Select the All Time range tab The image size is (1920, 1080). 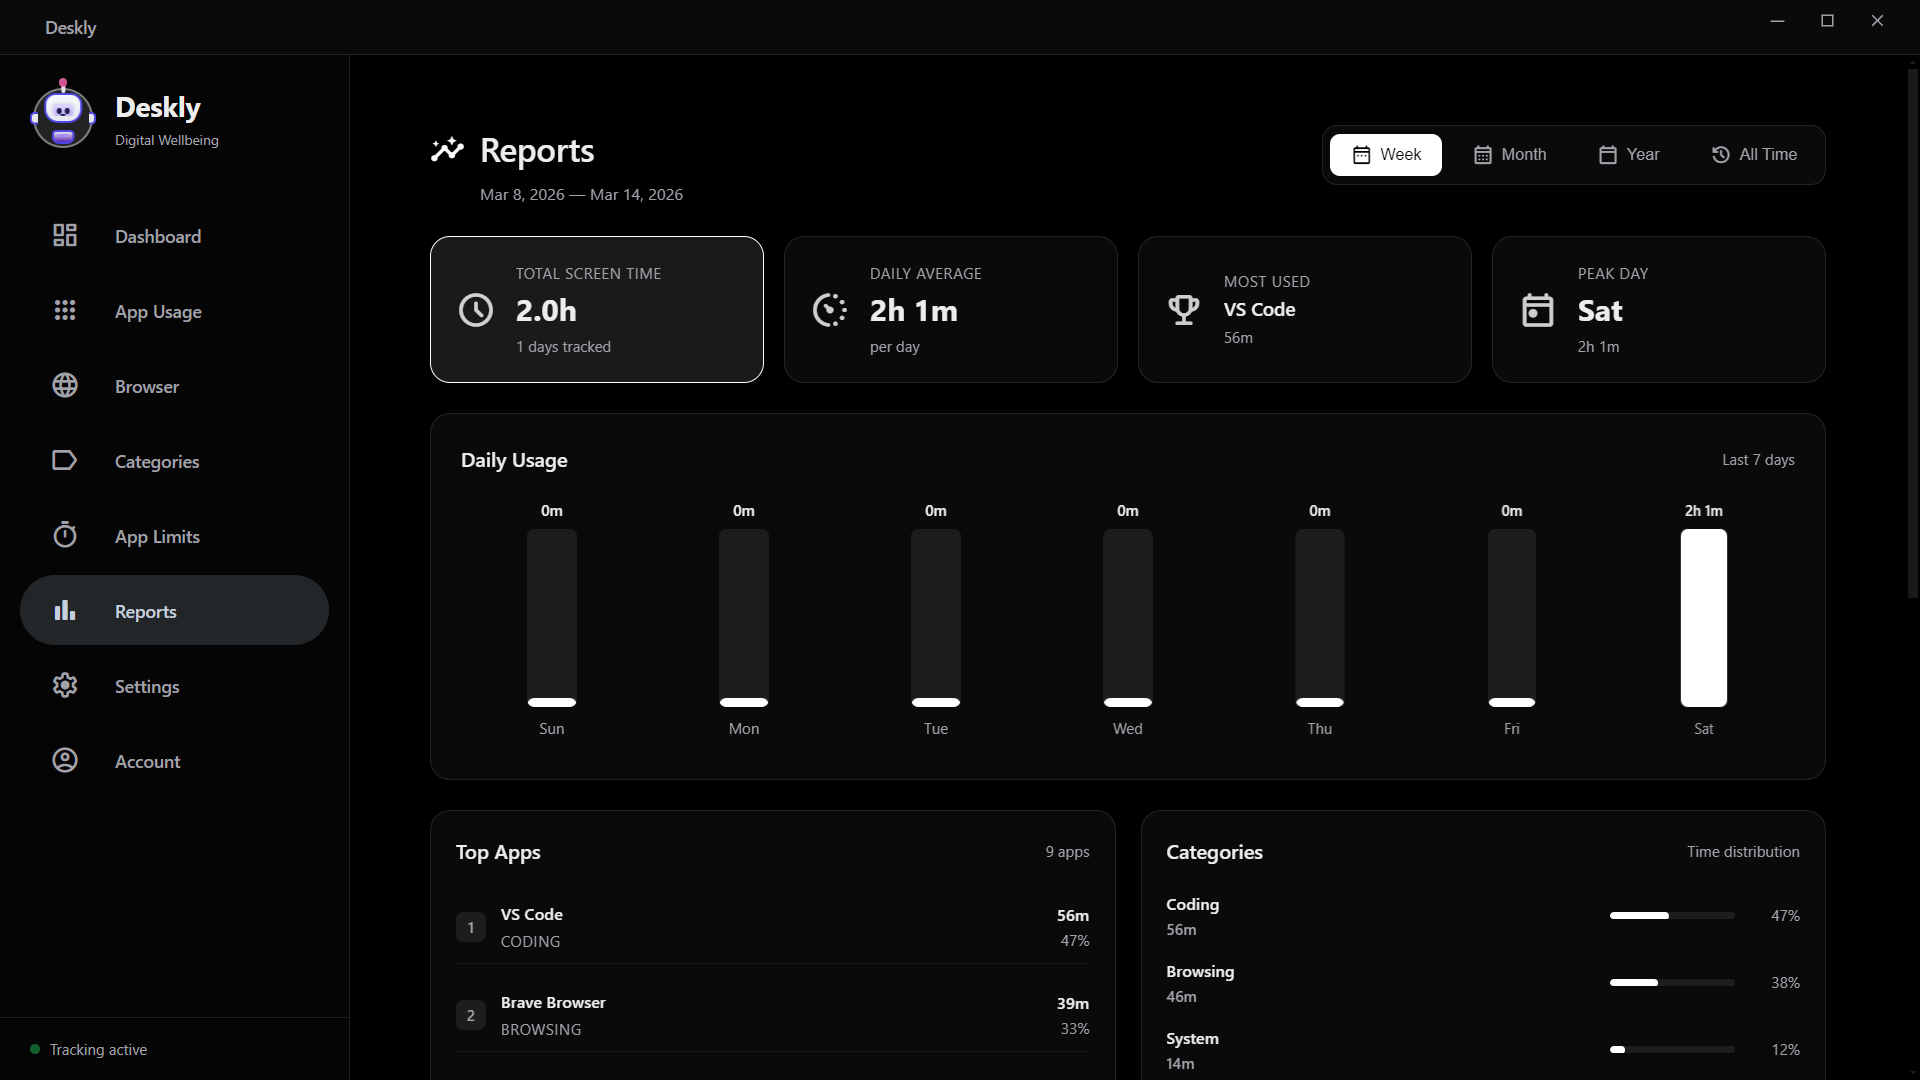(x=1754, y=155)
